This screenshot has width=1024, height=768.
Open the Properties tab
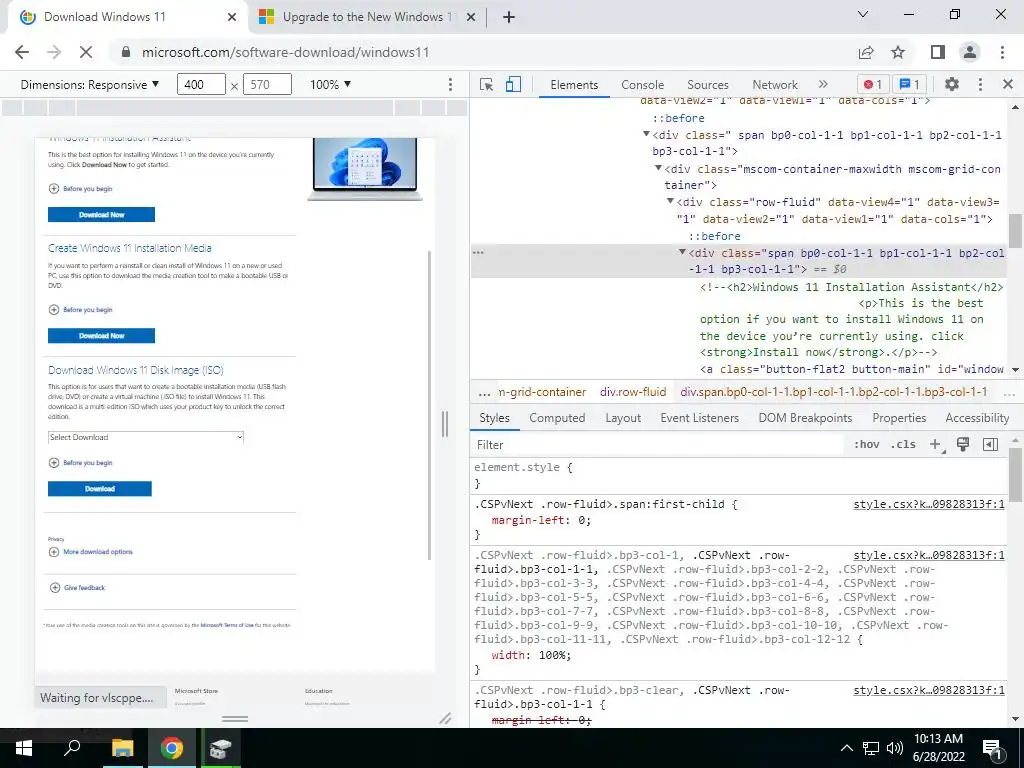point(899,418)
